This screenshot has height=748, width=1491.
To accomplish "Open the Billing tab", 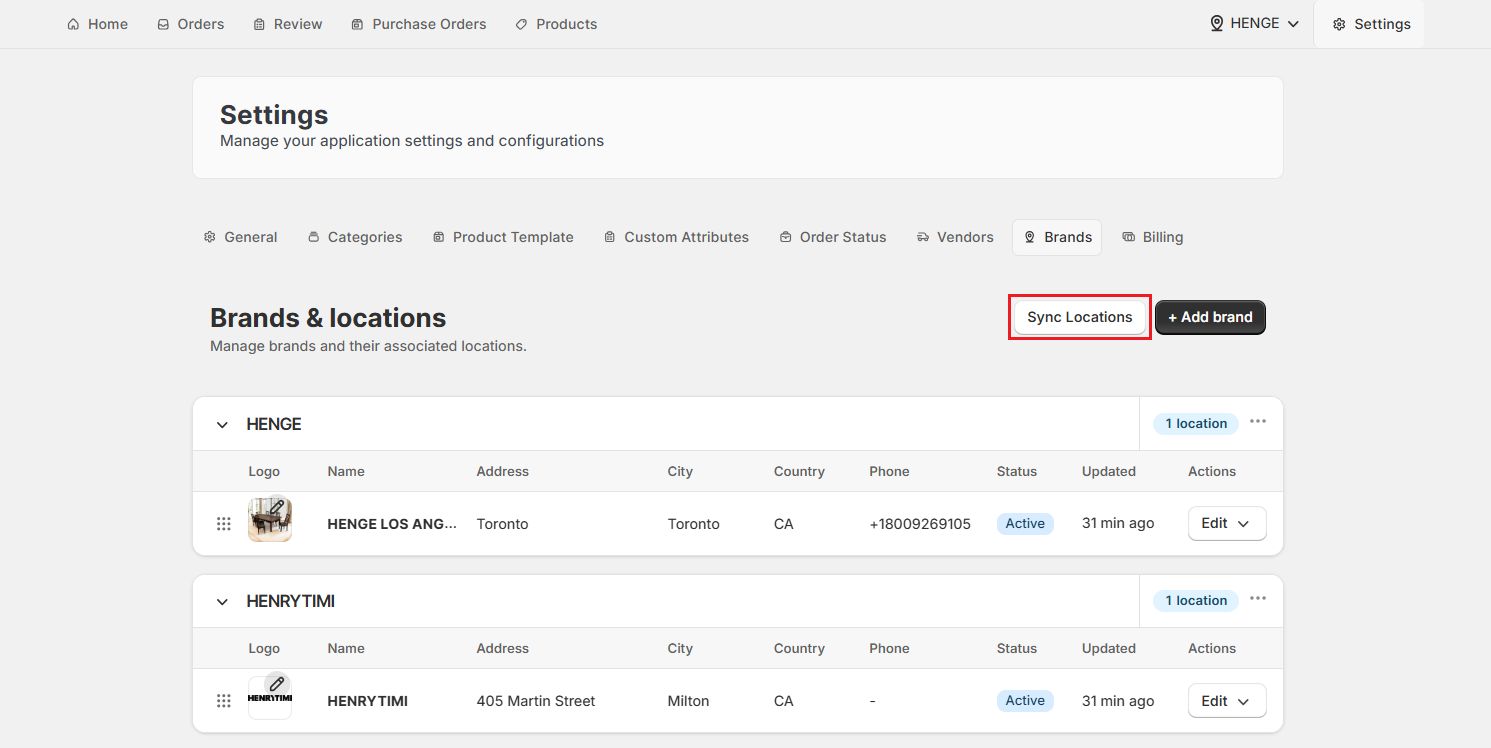I will [1152, 237].
